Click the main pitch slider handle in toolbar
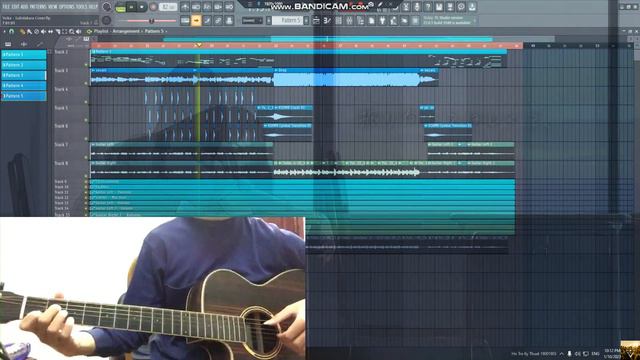This screenshot has width=640, height=360. click(x=151, y=21)
